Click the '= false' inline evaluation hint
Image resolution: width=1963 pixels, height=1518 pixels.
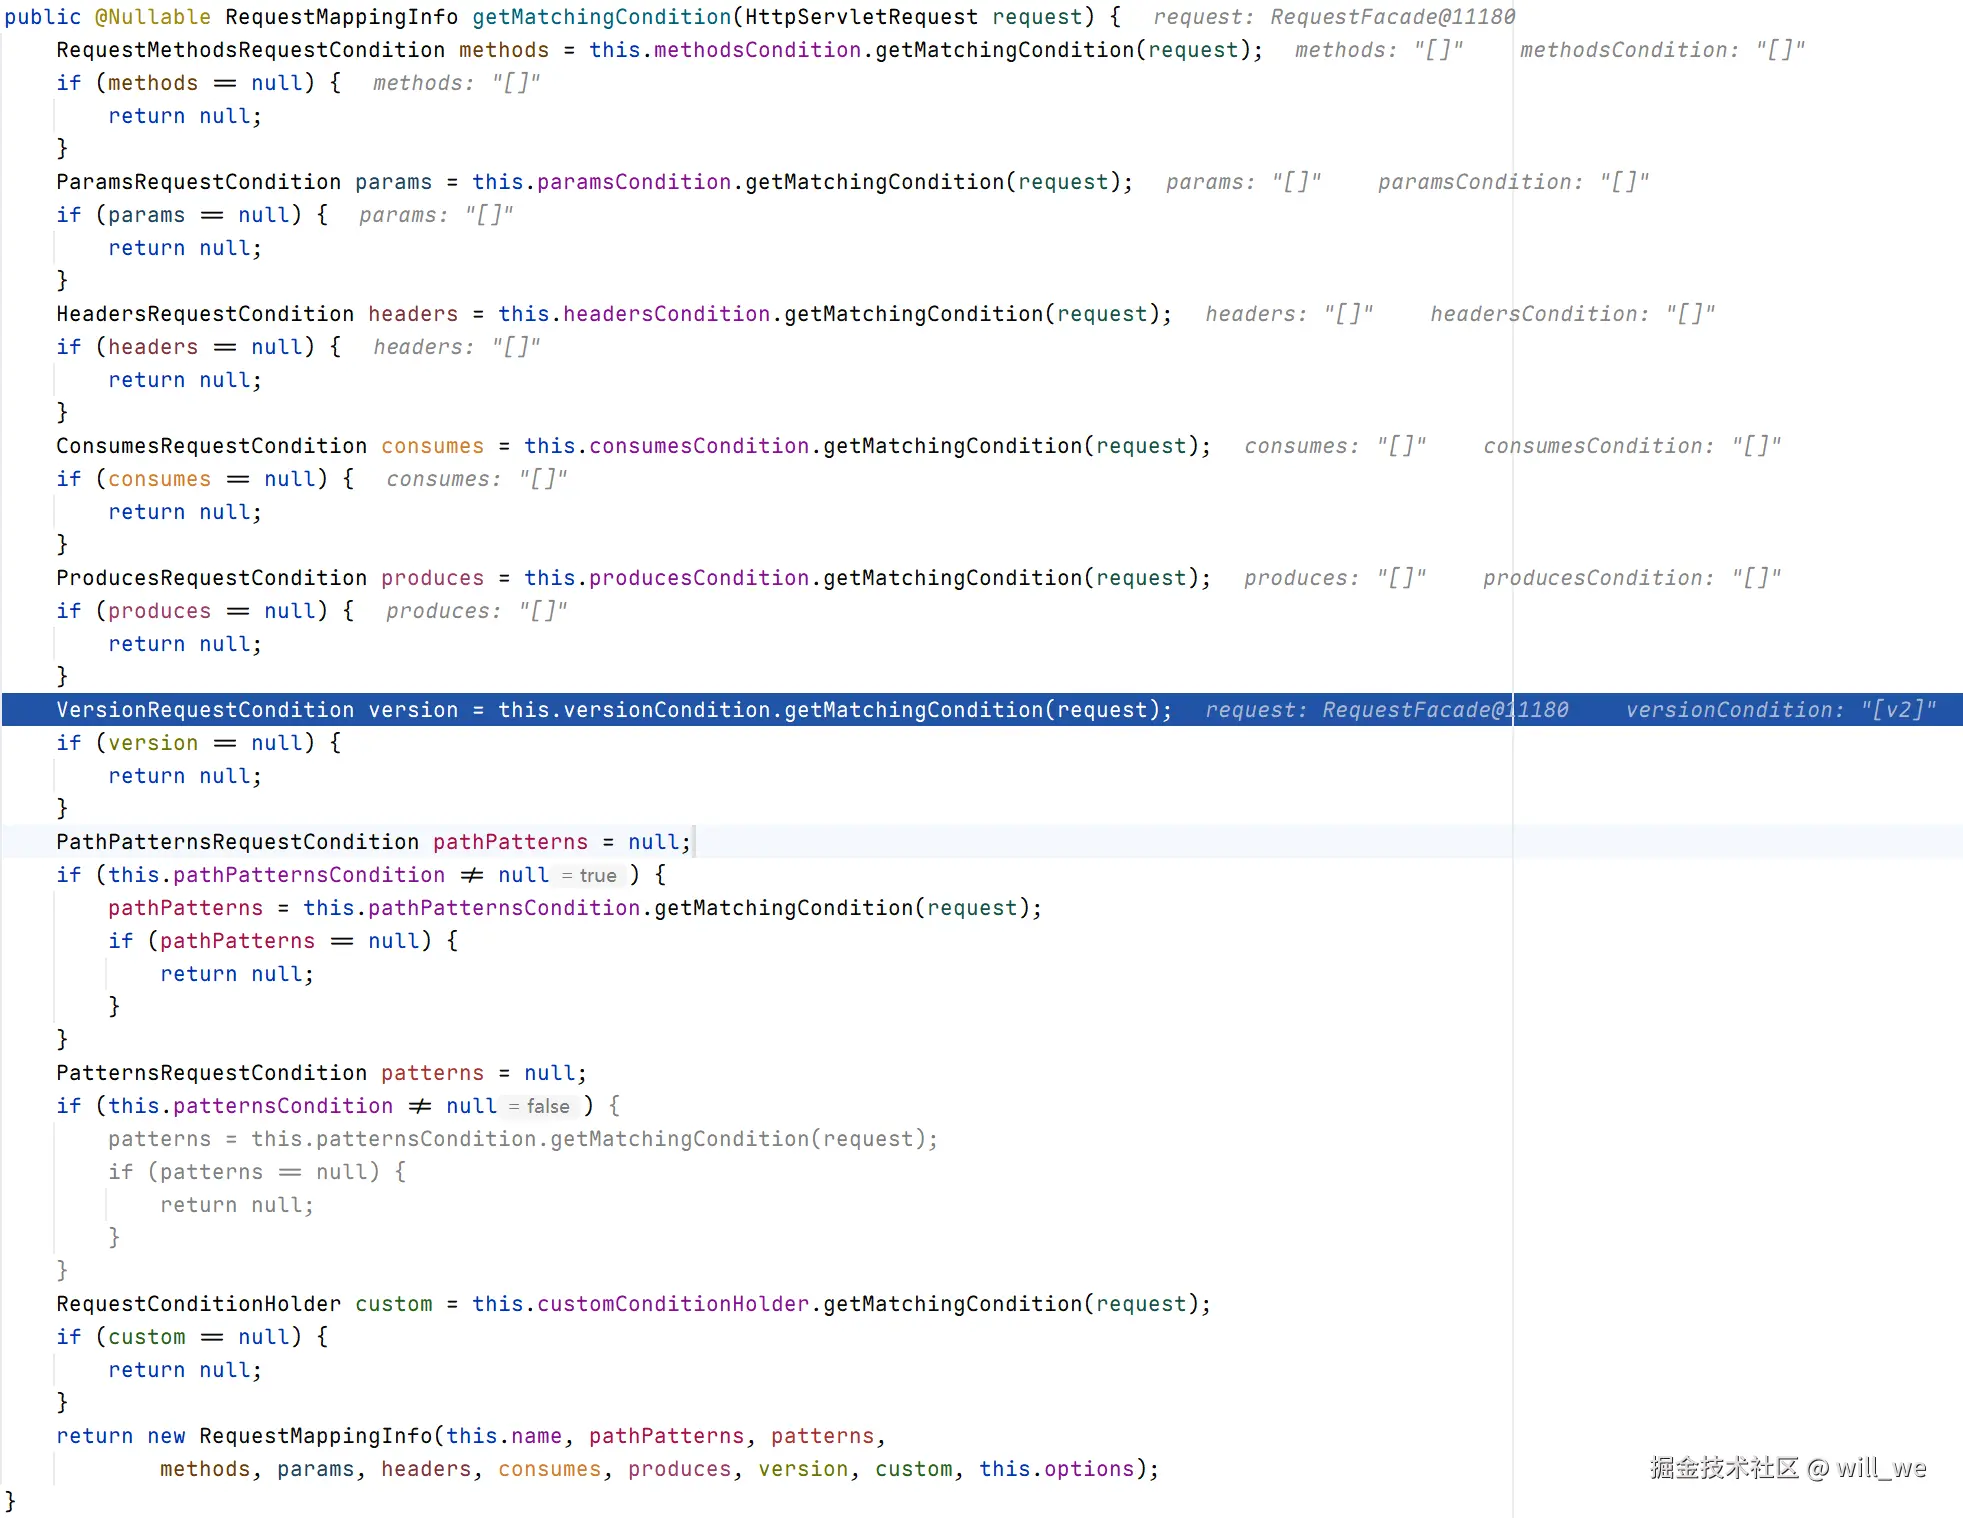point(539,1107)
